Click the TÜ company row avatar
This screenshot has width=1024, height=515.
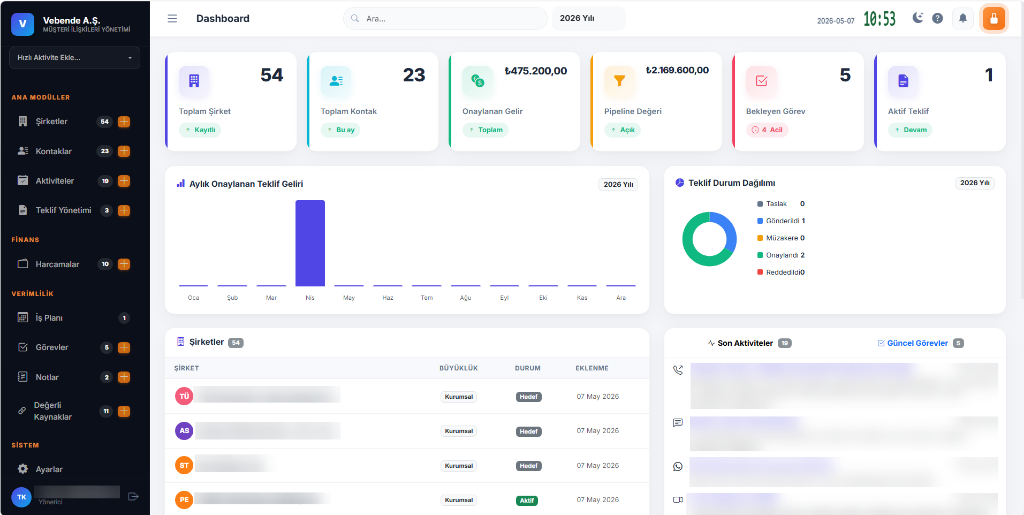(x=184, y=396)
